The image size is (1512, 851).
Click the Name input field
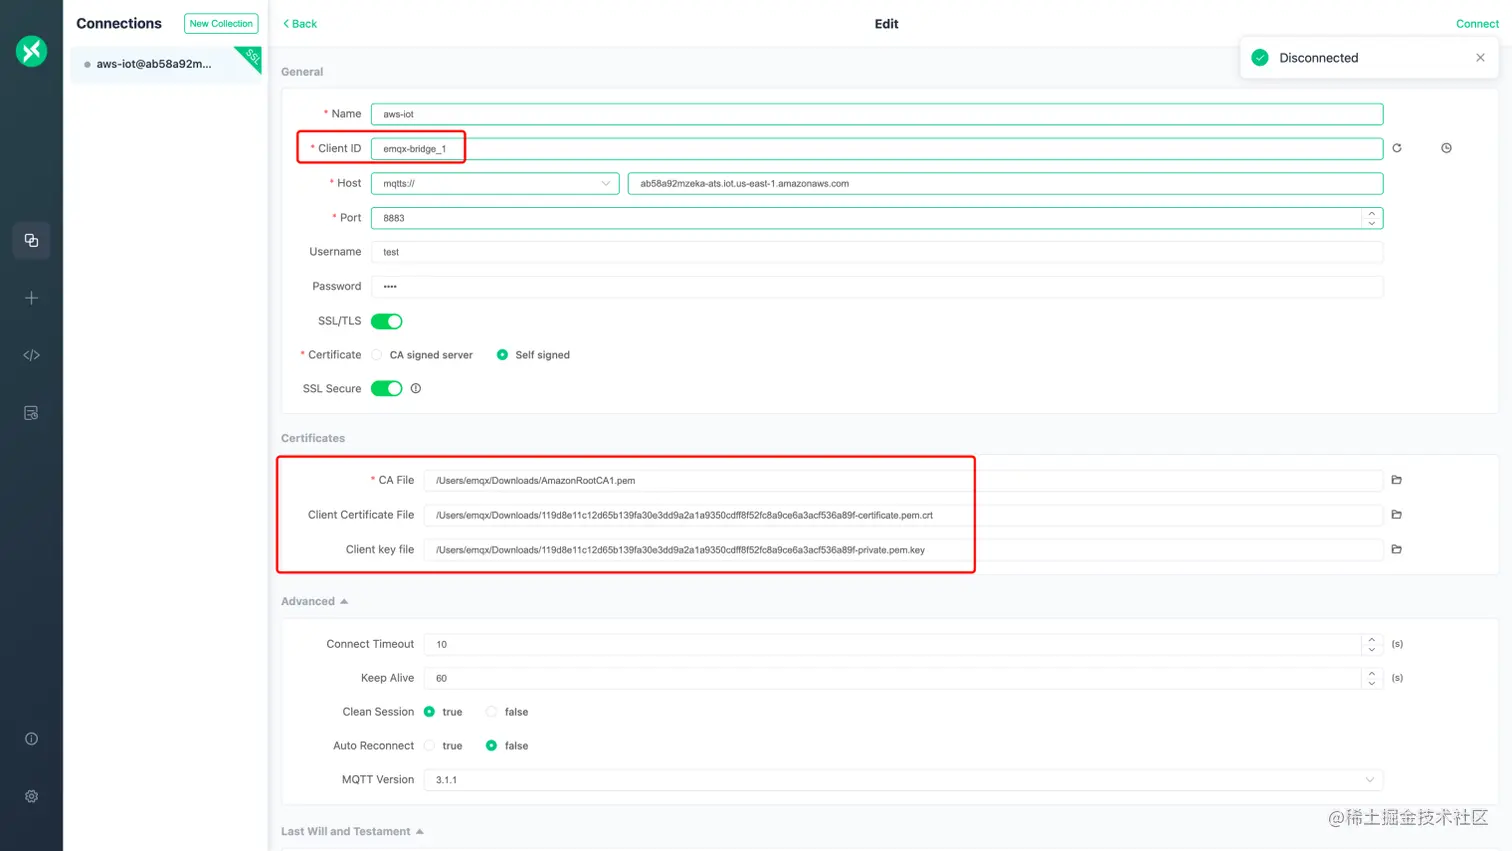(877, 114)
